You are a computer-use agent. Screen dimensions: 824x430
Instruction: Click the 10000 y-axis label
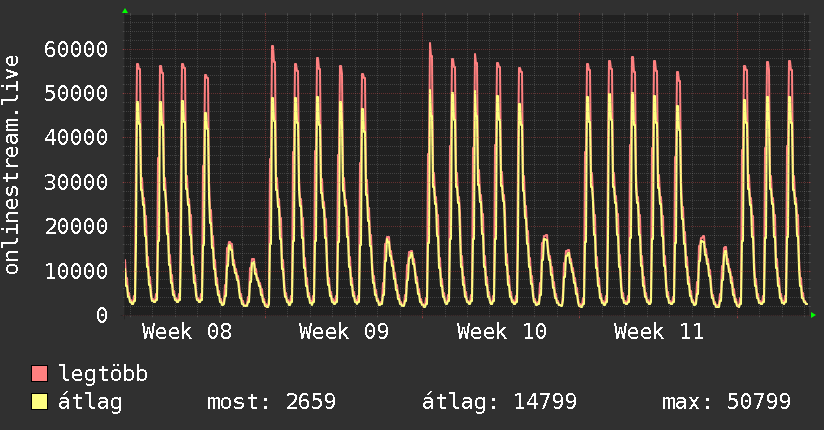(76, 271)
